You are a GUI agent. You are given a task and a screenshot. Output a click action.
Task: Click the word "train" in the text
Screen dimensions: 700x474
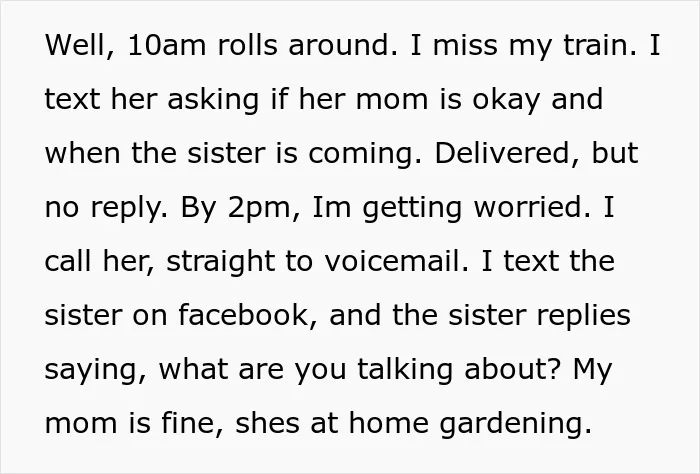point(600,45)
